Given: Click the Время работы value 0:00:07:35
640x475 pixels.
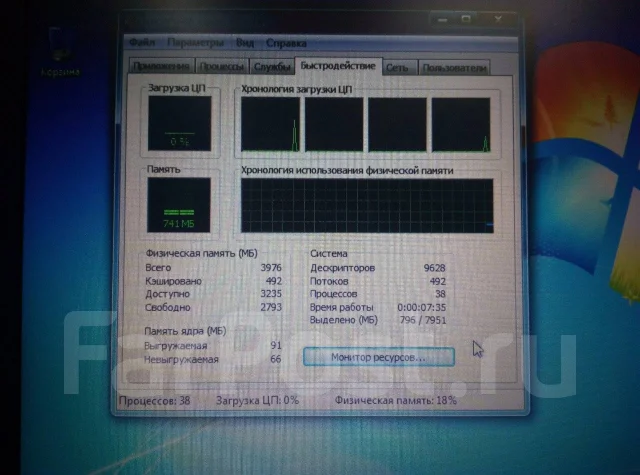Looking at the screenshot, I should 422,307.
